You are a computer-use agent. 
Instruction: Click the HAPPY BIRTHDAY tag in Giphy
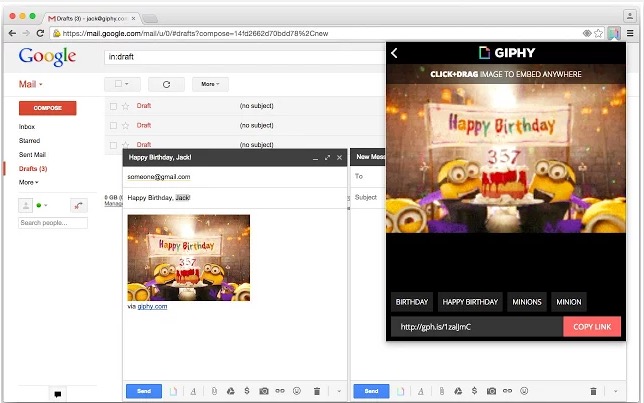point(470,302)
